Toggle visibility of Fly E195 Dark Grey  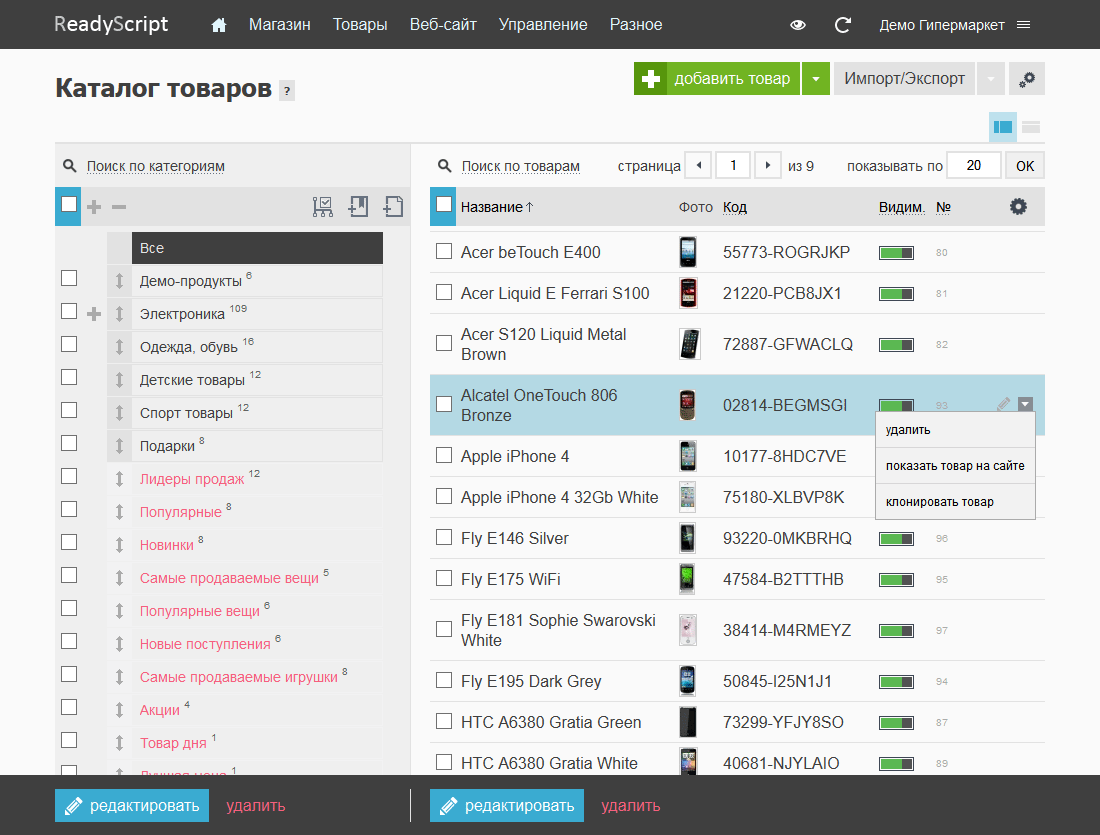(x=897, y=682)
